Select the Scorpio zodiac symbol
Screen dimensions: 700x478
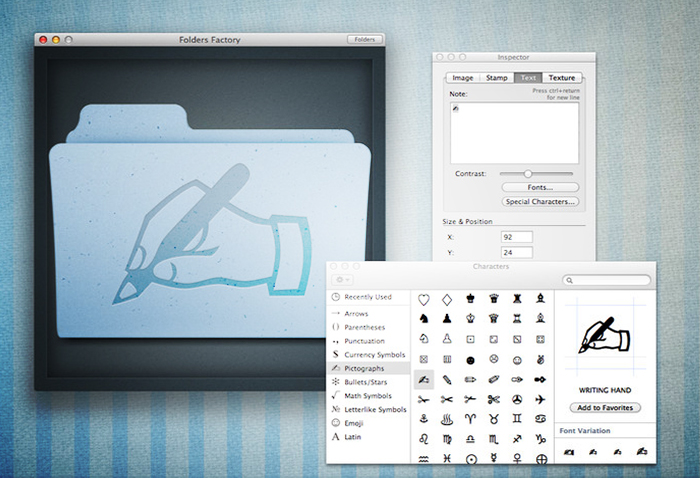click(x=494, y=439)
